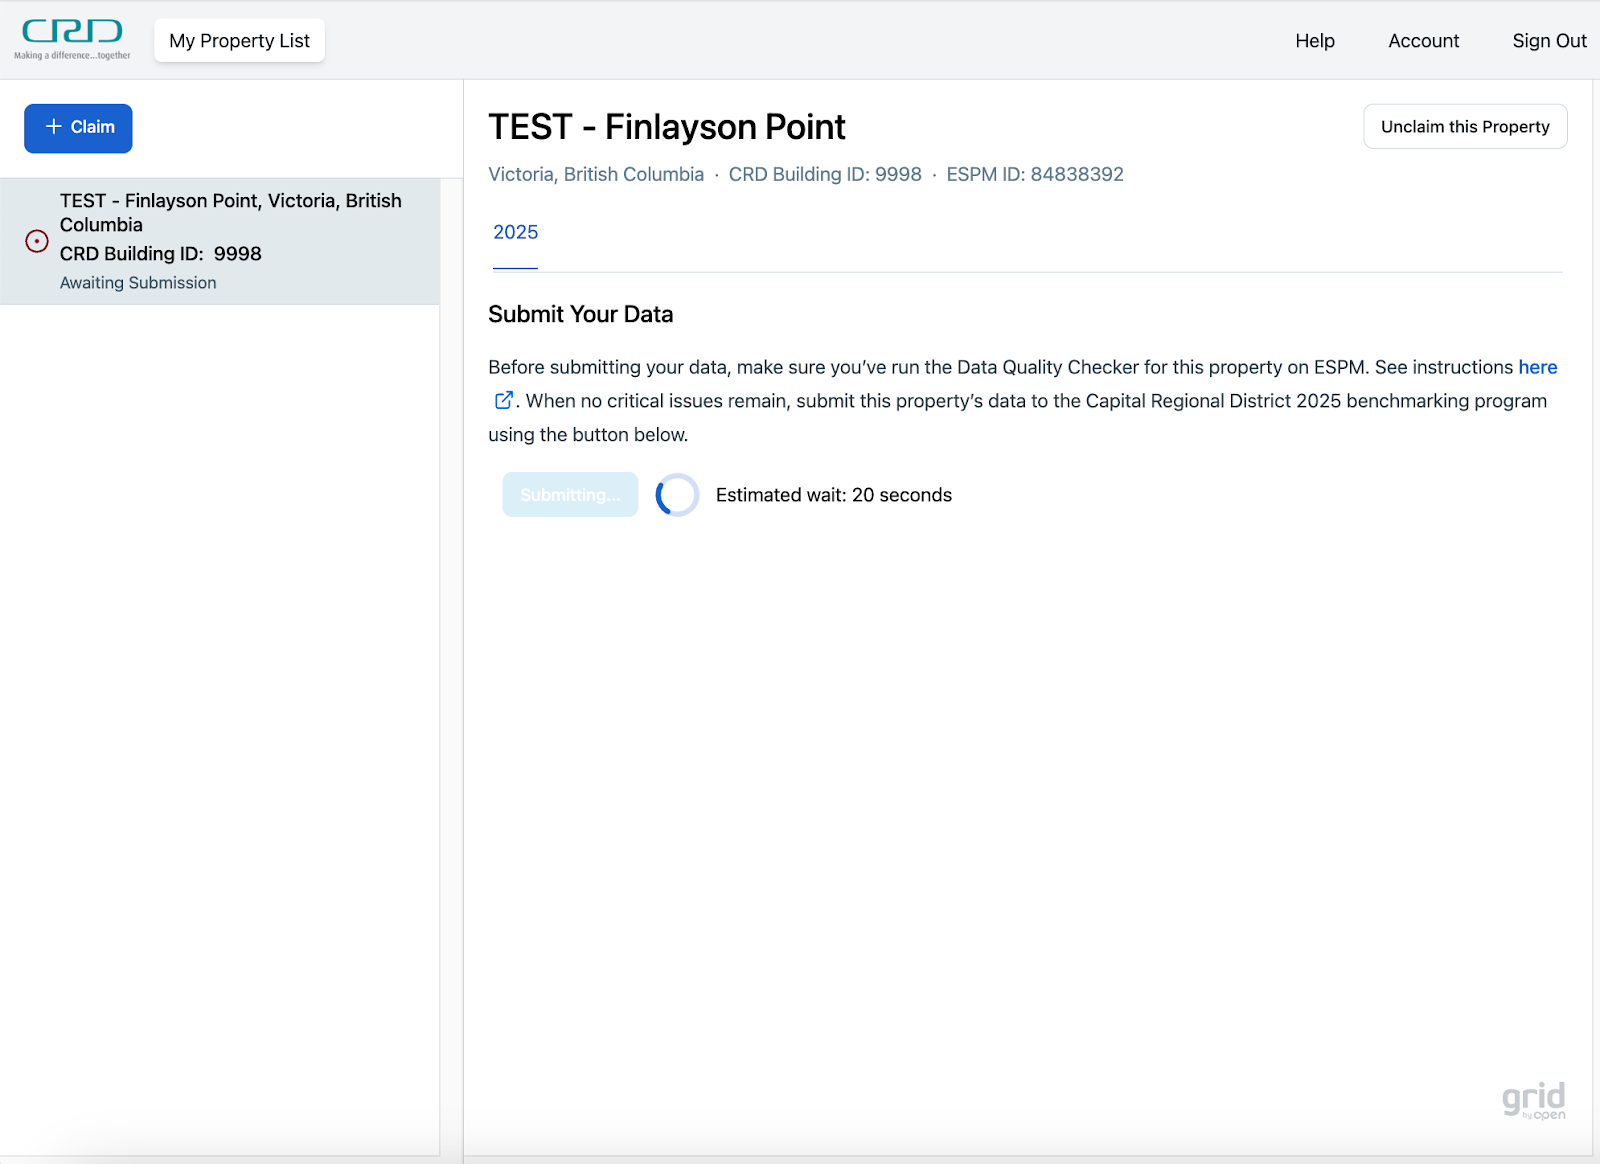Viewport: 1600px width, 1164px height.
Task: Click the disabled Submitting... button
Action: (570, 495)
